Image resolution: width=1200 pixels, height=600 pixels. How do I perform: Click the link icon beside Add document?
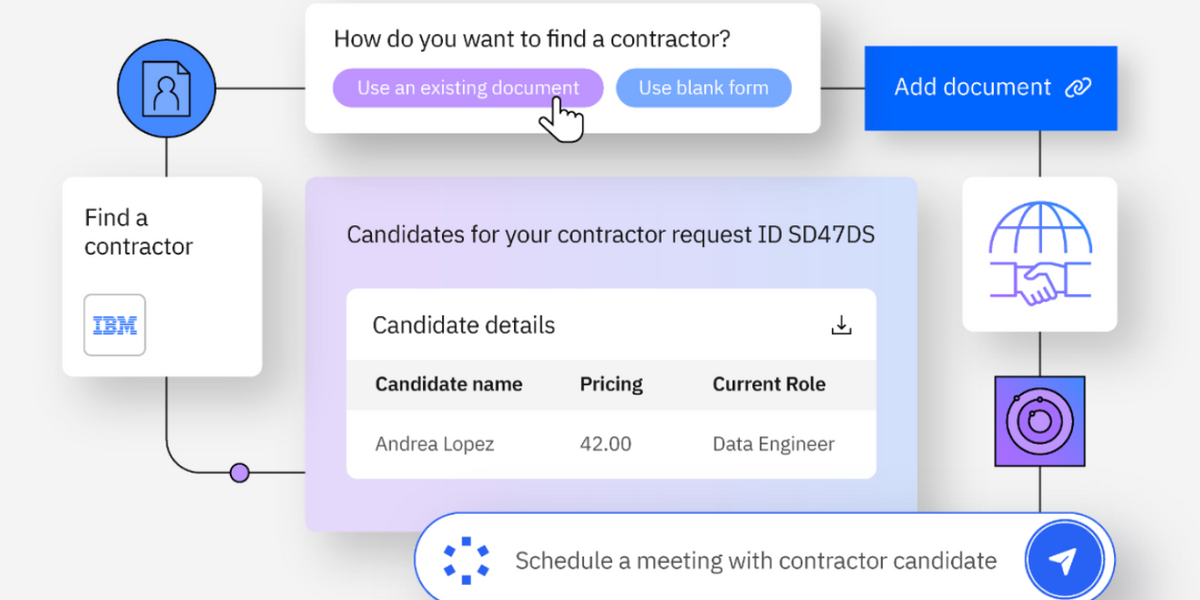[1077, 88]
